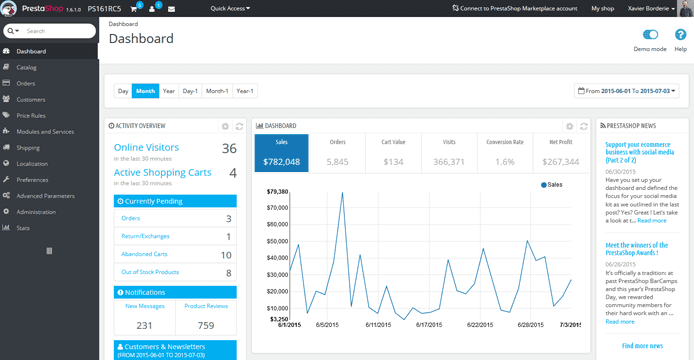Open Abandoned Carts link
694x360 pixels.
(144, 254)
